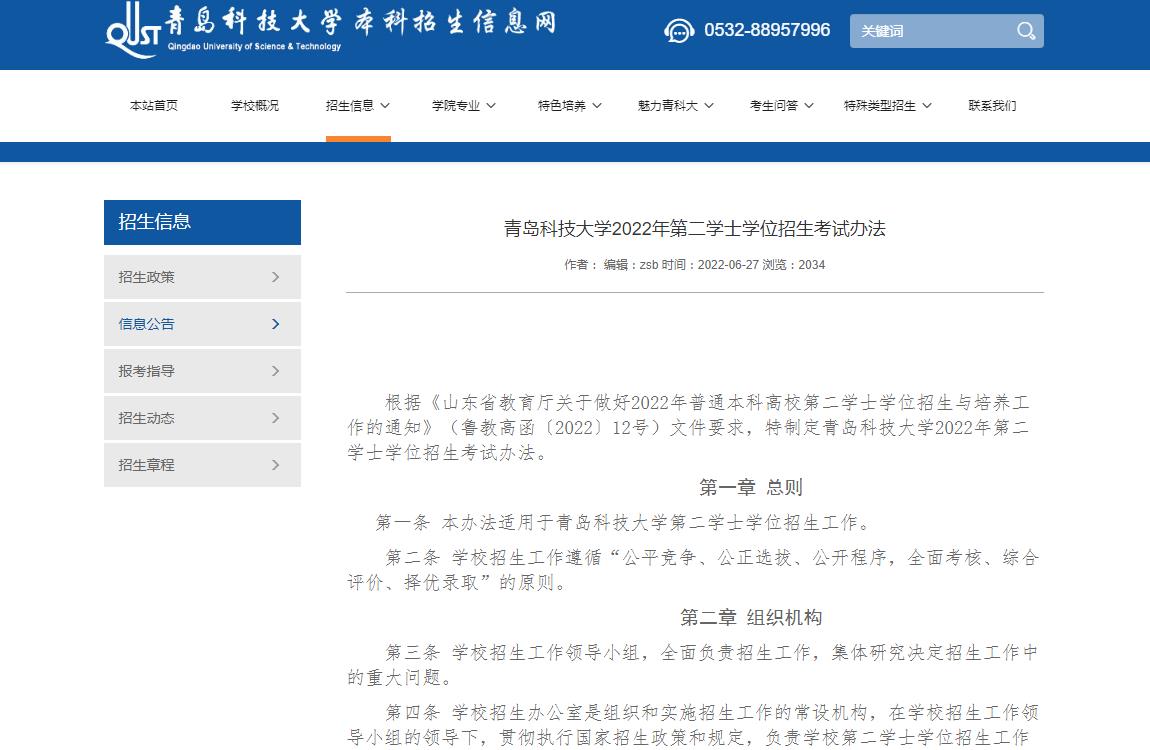Viewport: 1150px width, 750px height.
Task: Open the 学校概况 menu item
Action: click(254, 106)
